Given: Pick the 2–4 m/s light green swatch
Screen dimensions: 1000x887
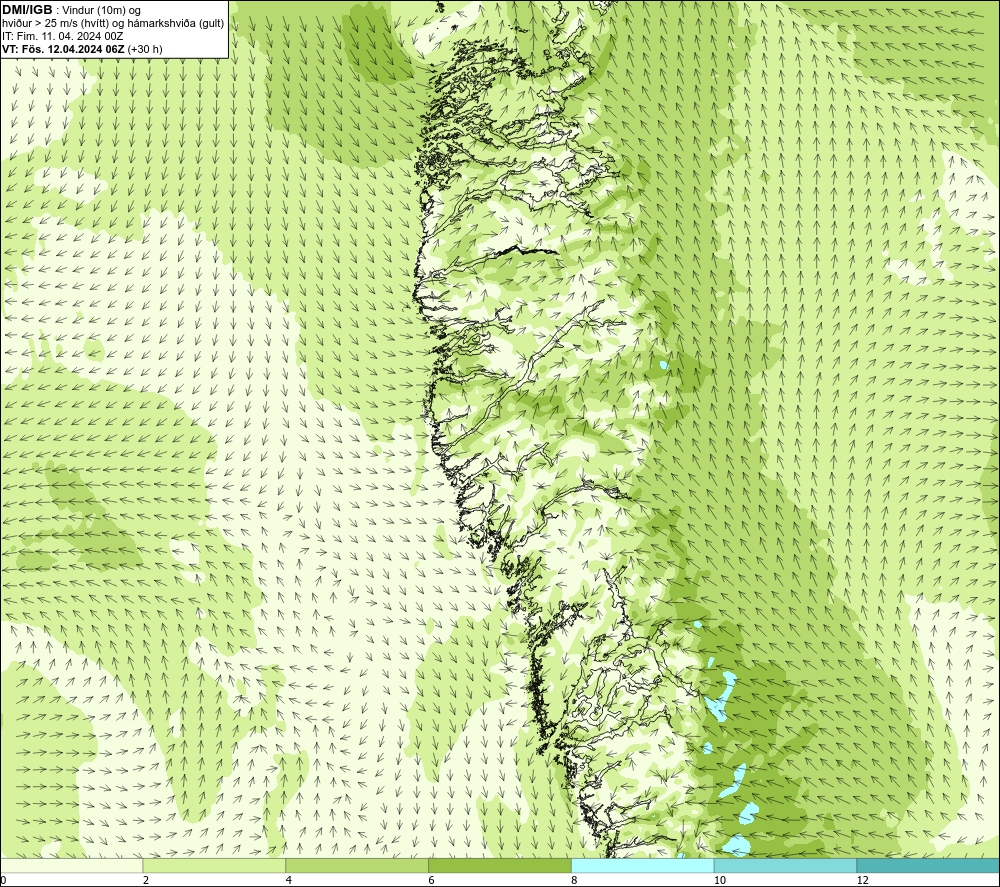Looking at the screenshot, I should pyautogui.click(x=214, y=865).
